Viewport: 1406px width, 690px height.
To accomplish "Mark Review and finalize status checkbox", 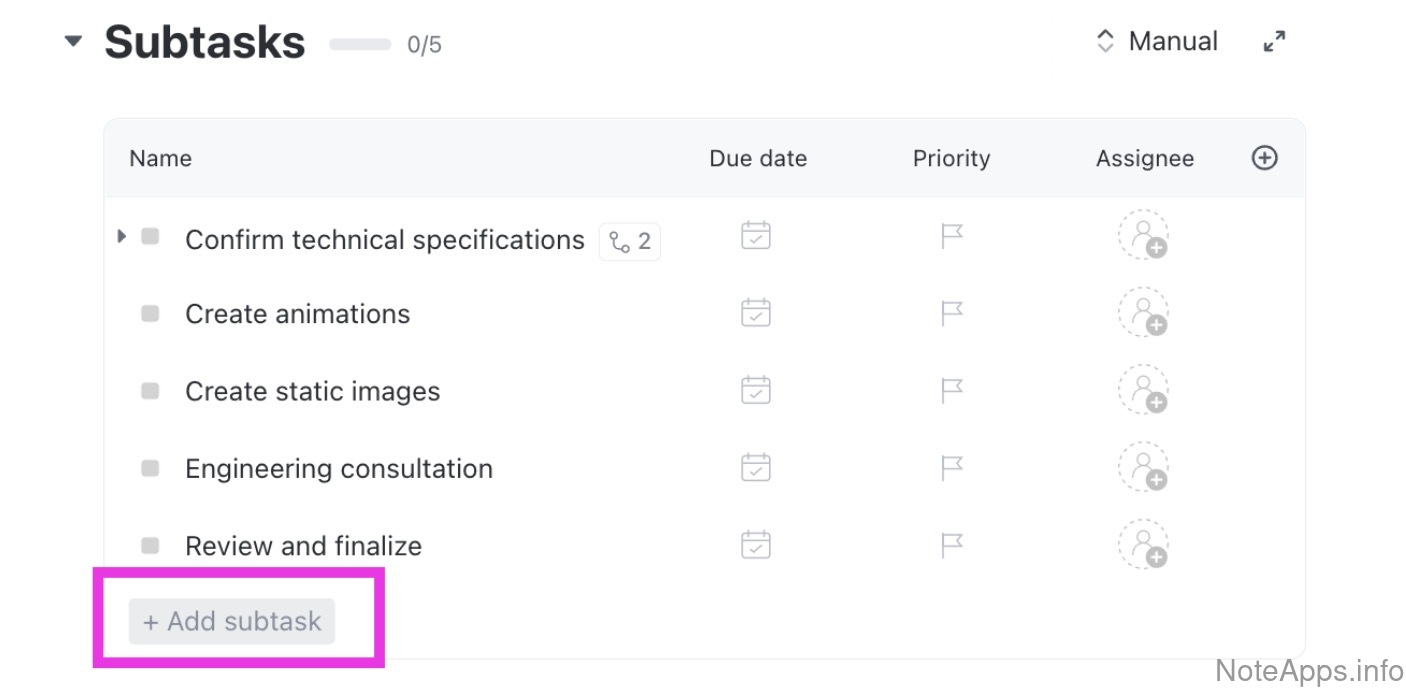I will (x=150, y=546).
